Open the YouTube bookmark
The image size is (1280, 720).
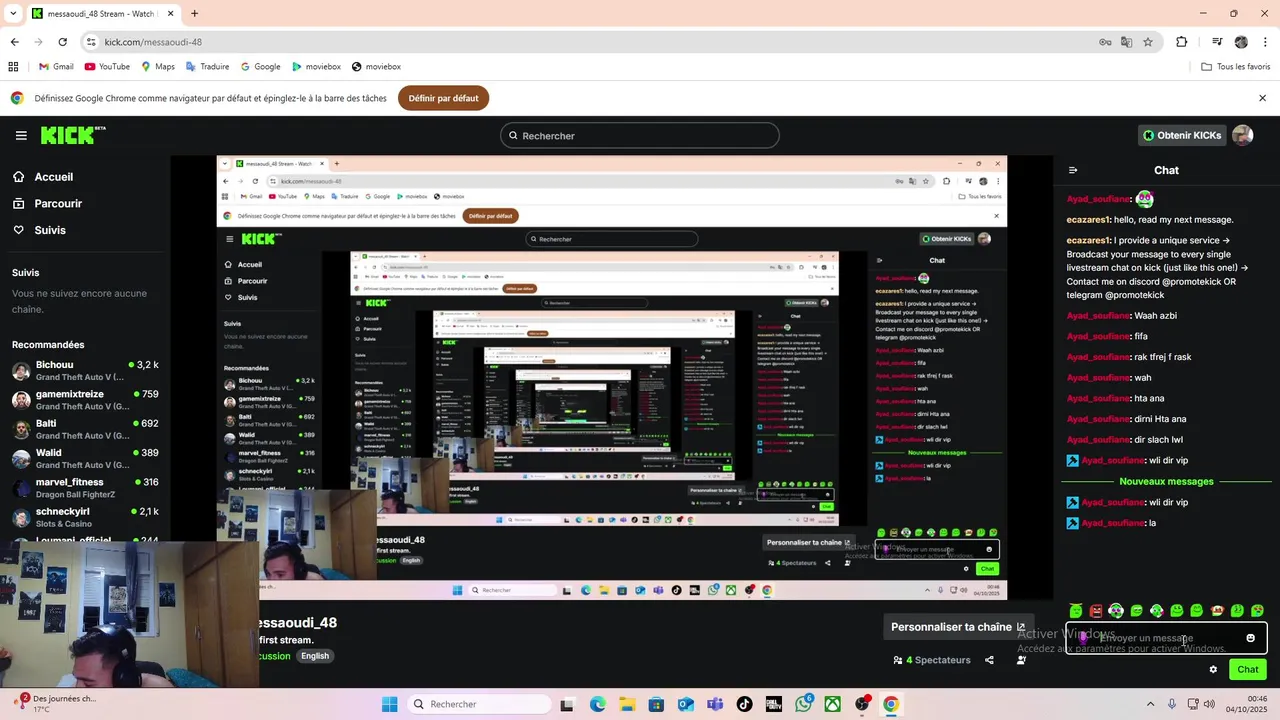point(107,67)
